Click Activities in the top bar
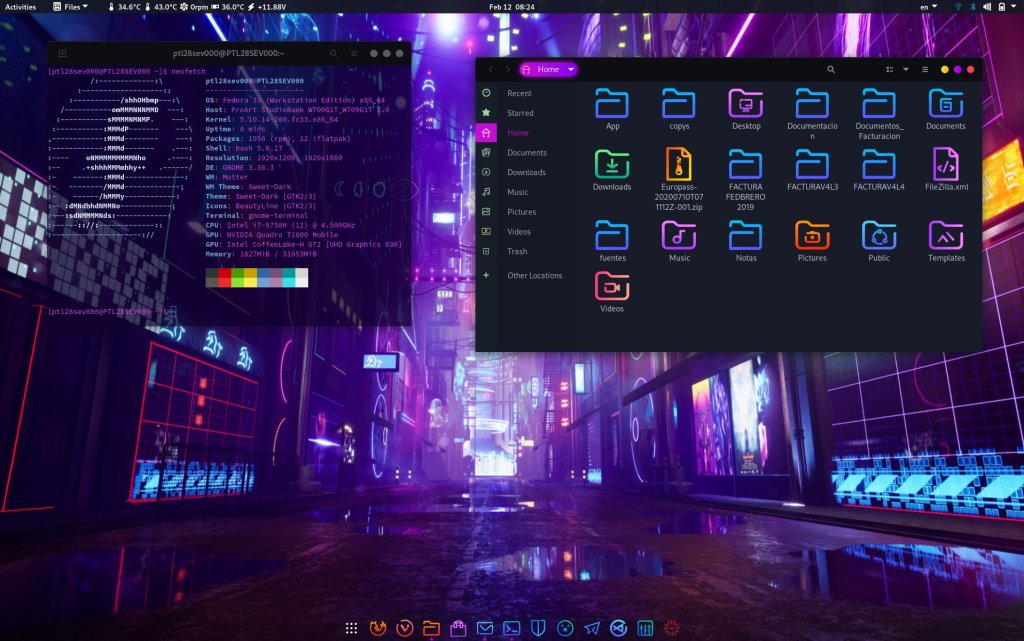Image resolution: width=1024 pixels, height=641 pixels. point(20,7)
